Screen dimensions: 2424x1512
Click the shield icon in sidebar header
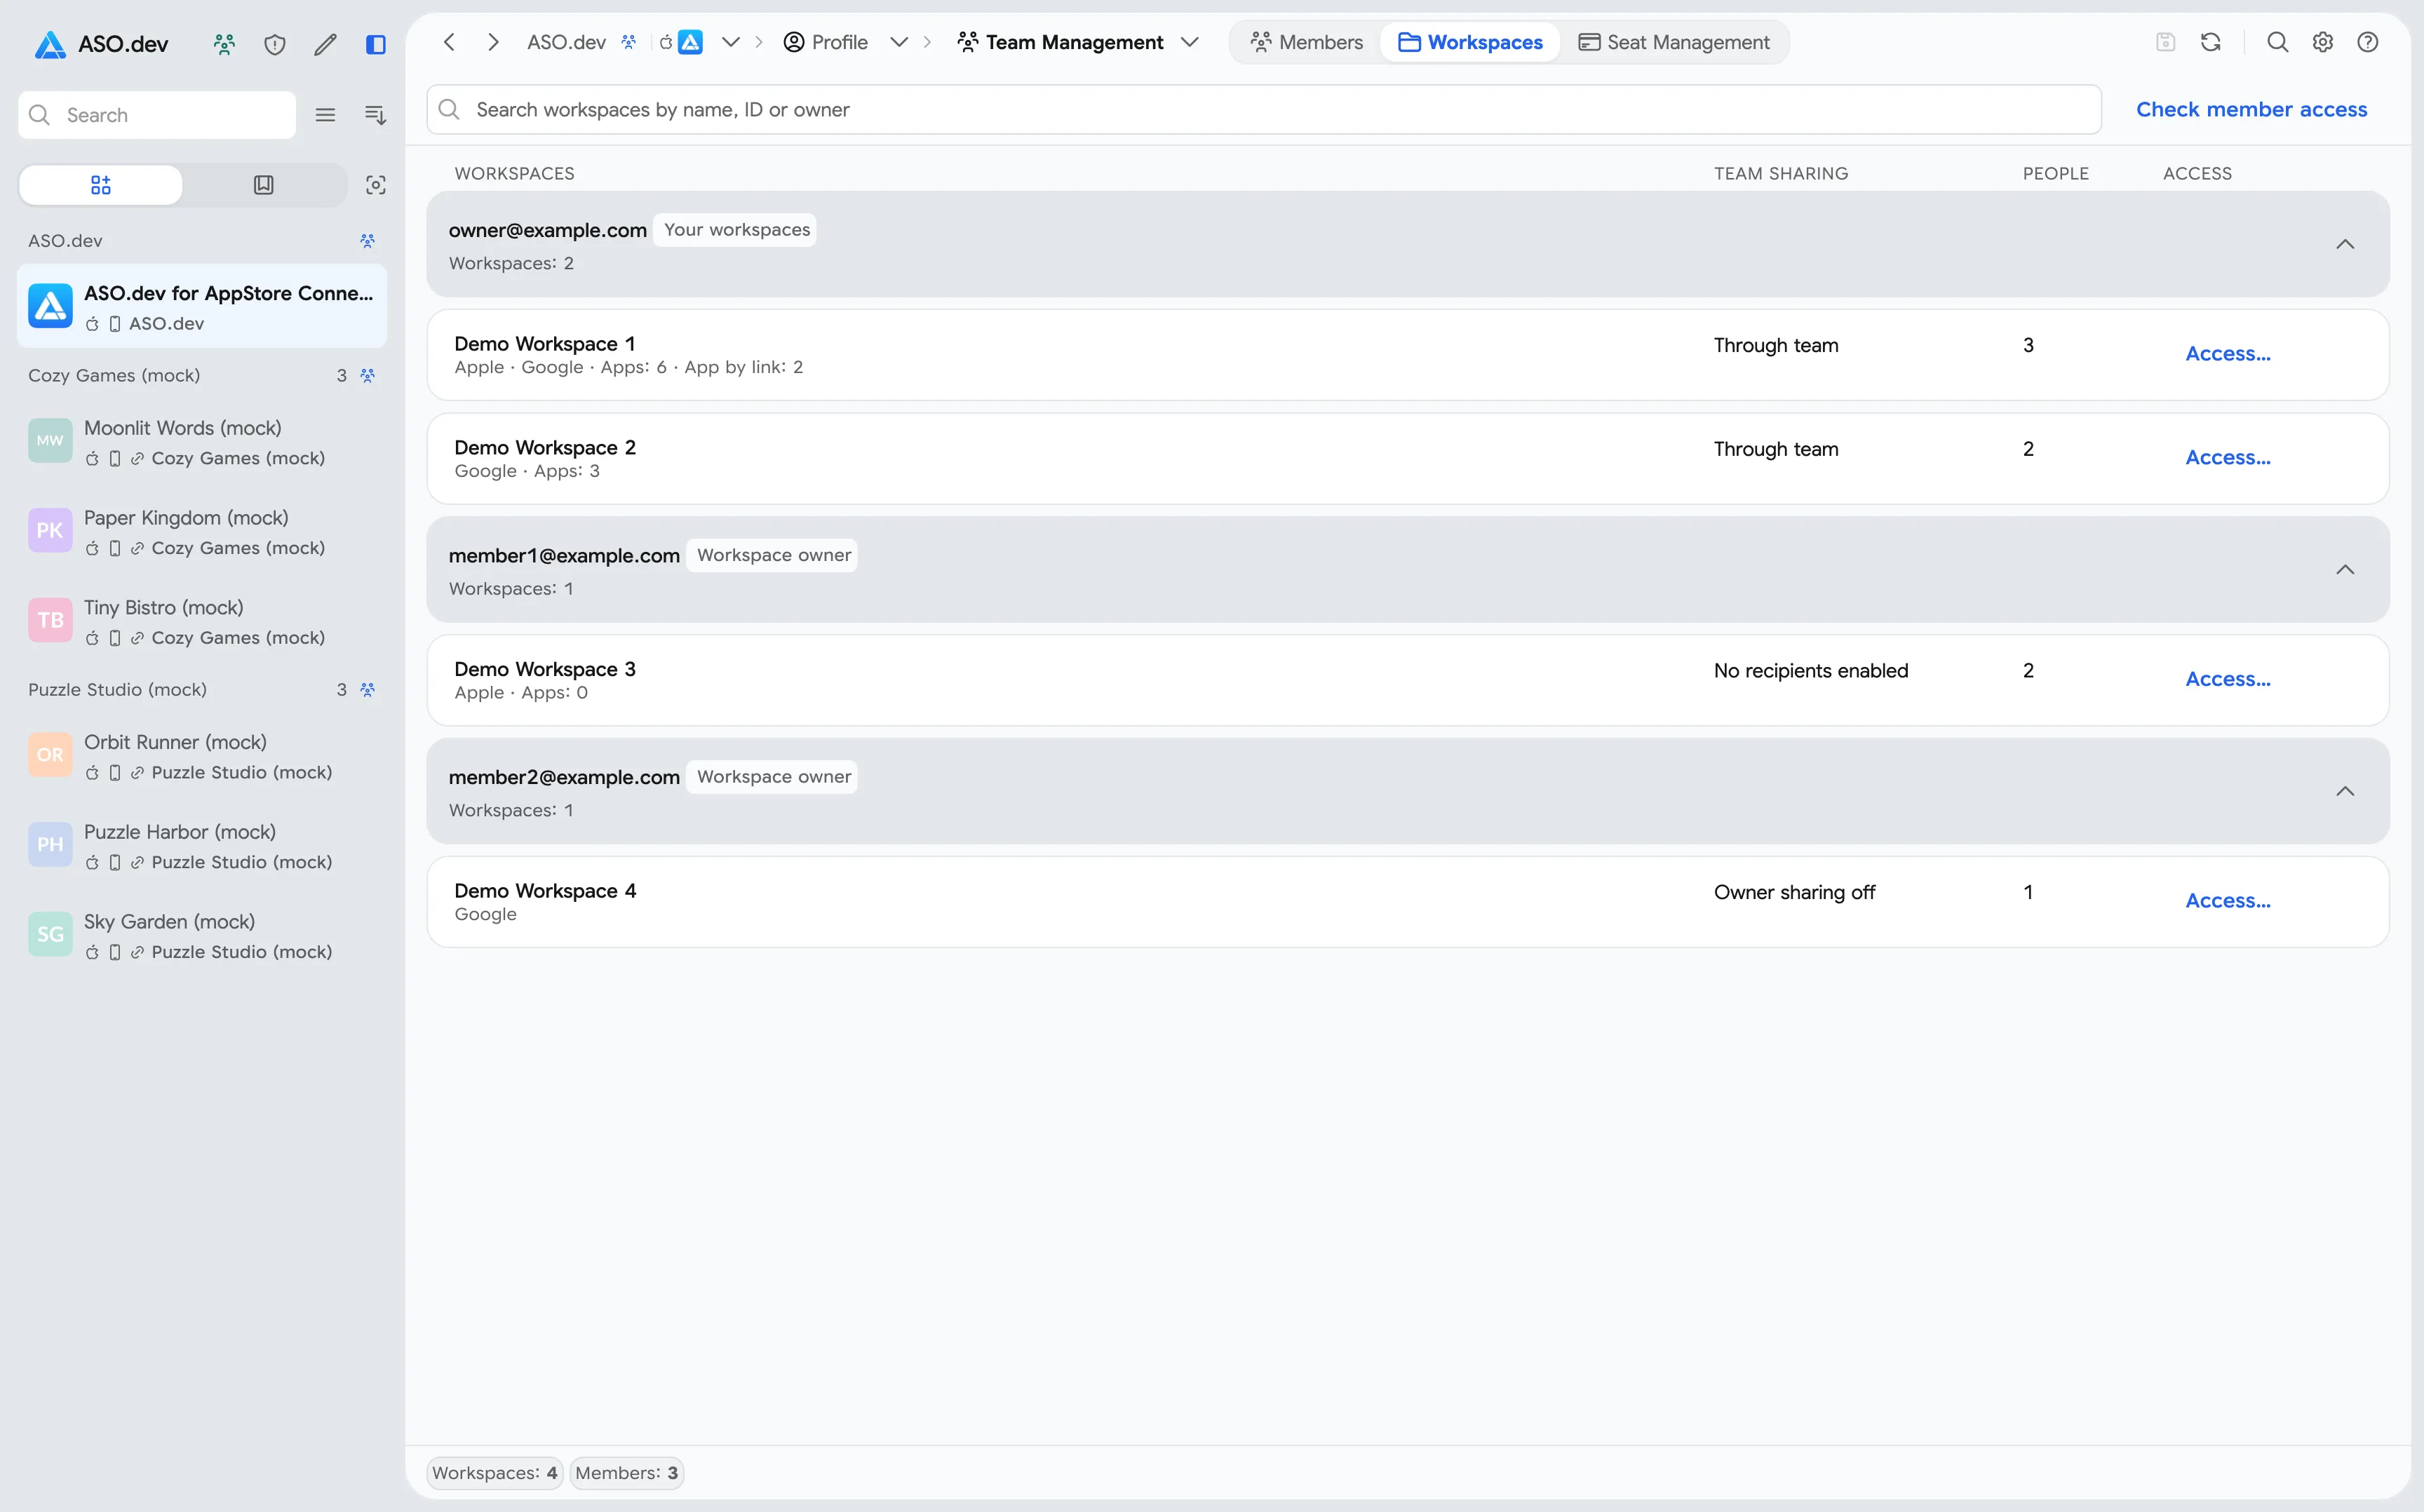point(275,44)
